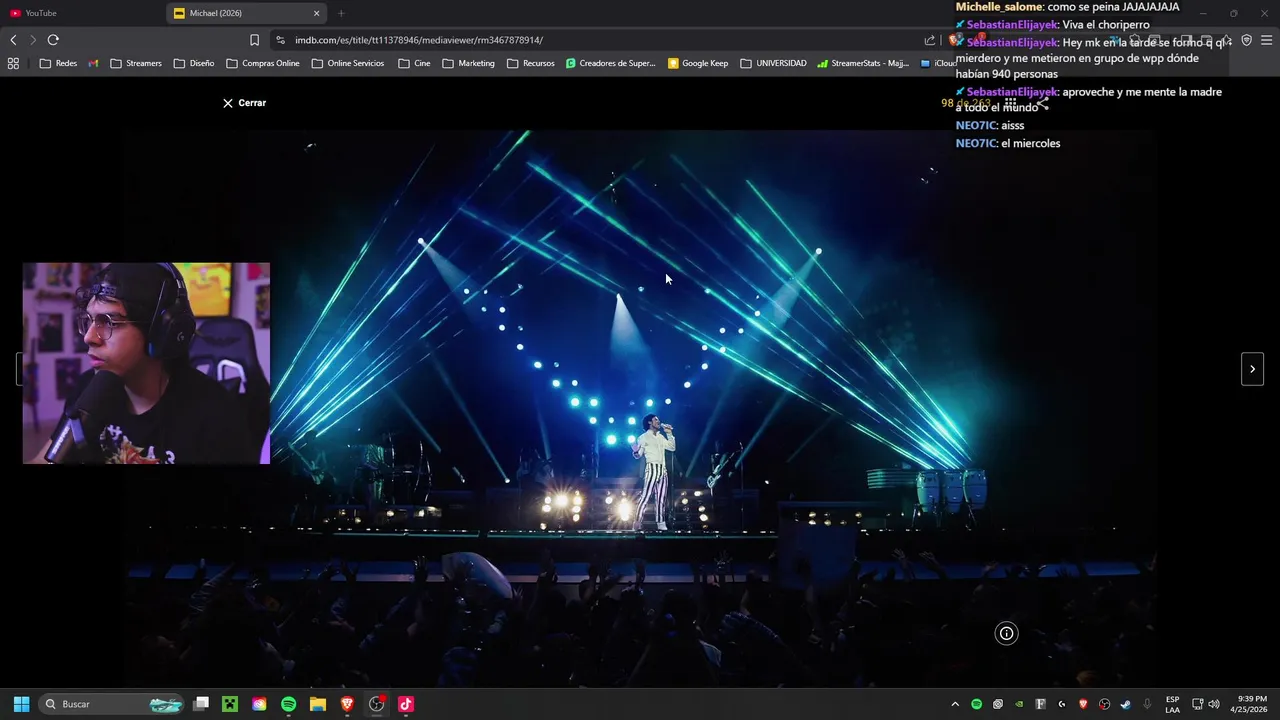Show photo info with the circled i icon

(x=1006, y=633)
